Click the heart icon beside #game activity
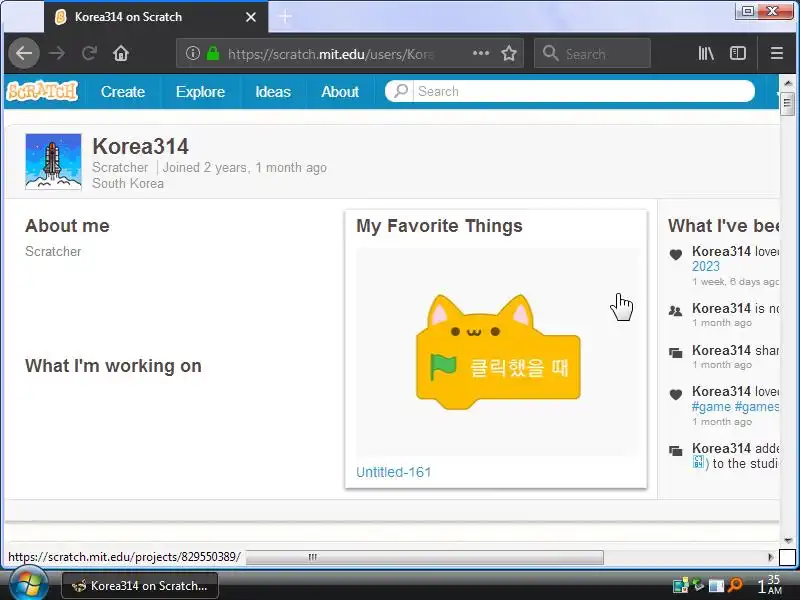 (676, 394)
